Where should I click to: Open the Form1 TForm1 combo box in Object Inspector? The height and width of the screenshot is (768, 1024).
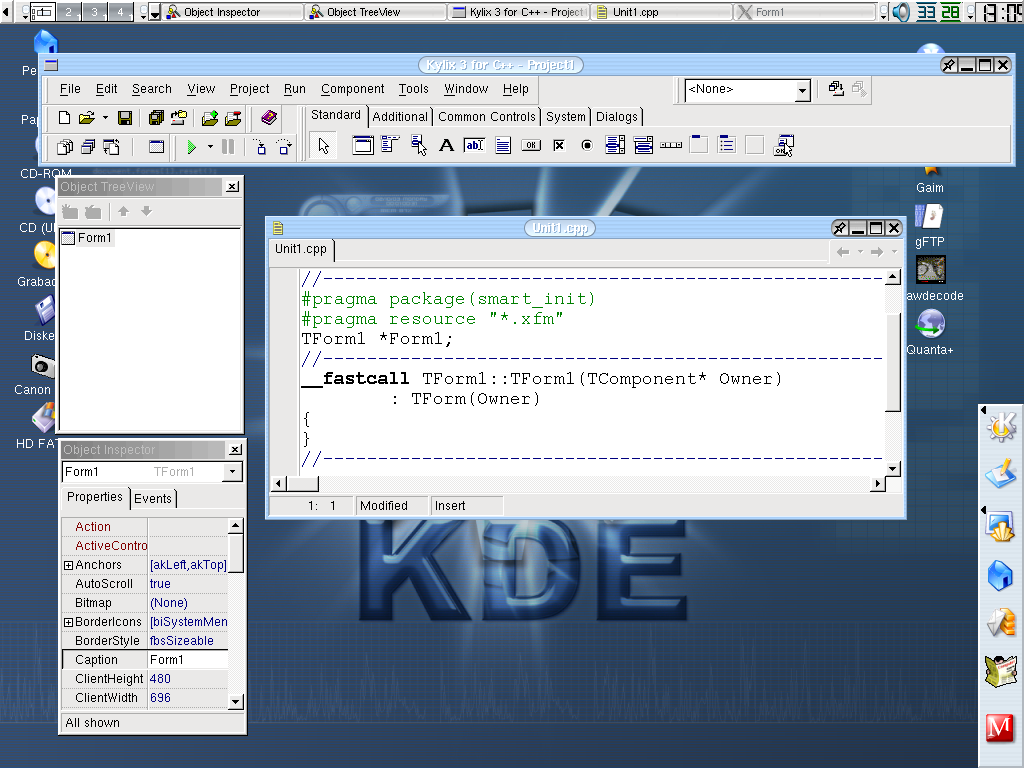(x=232, y=472)
